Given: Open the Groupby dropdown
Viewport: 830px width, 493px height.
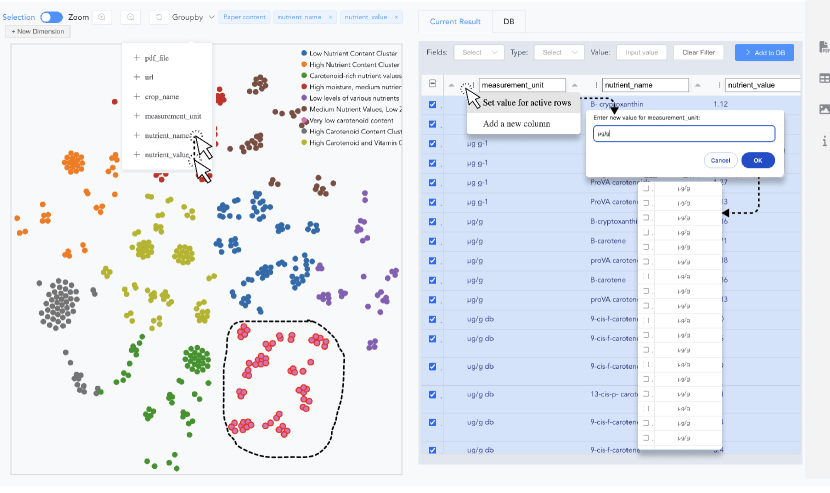Looking at the screenshot, I should [x=193, y=17].
